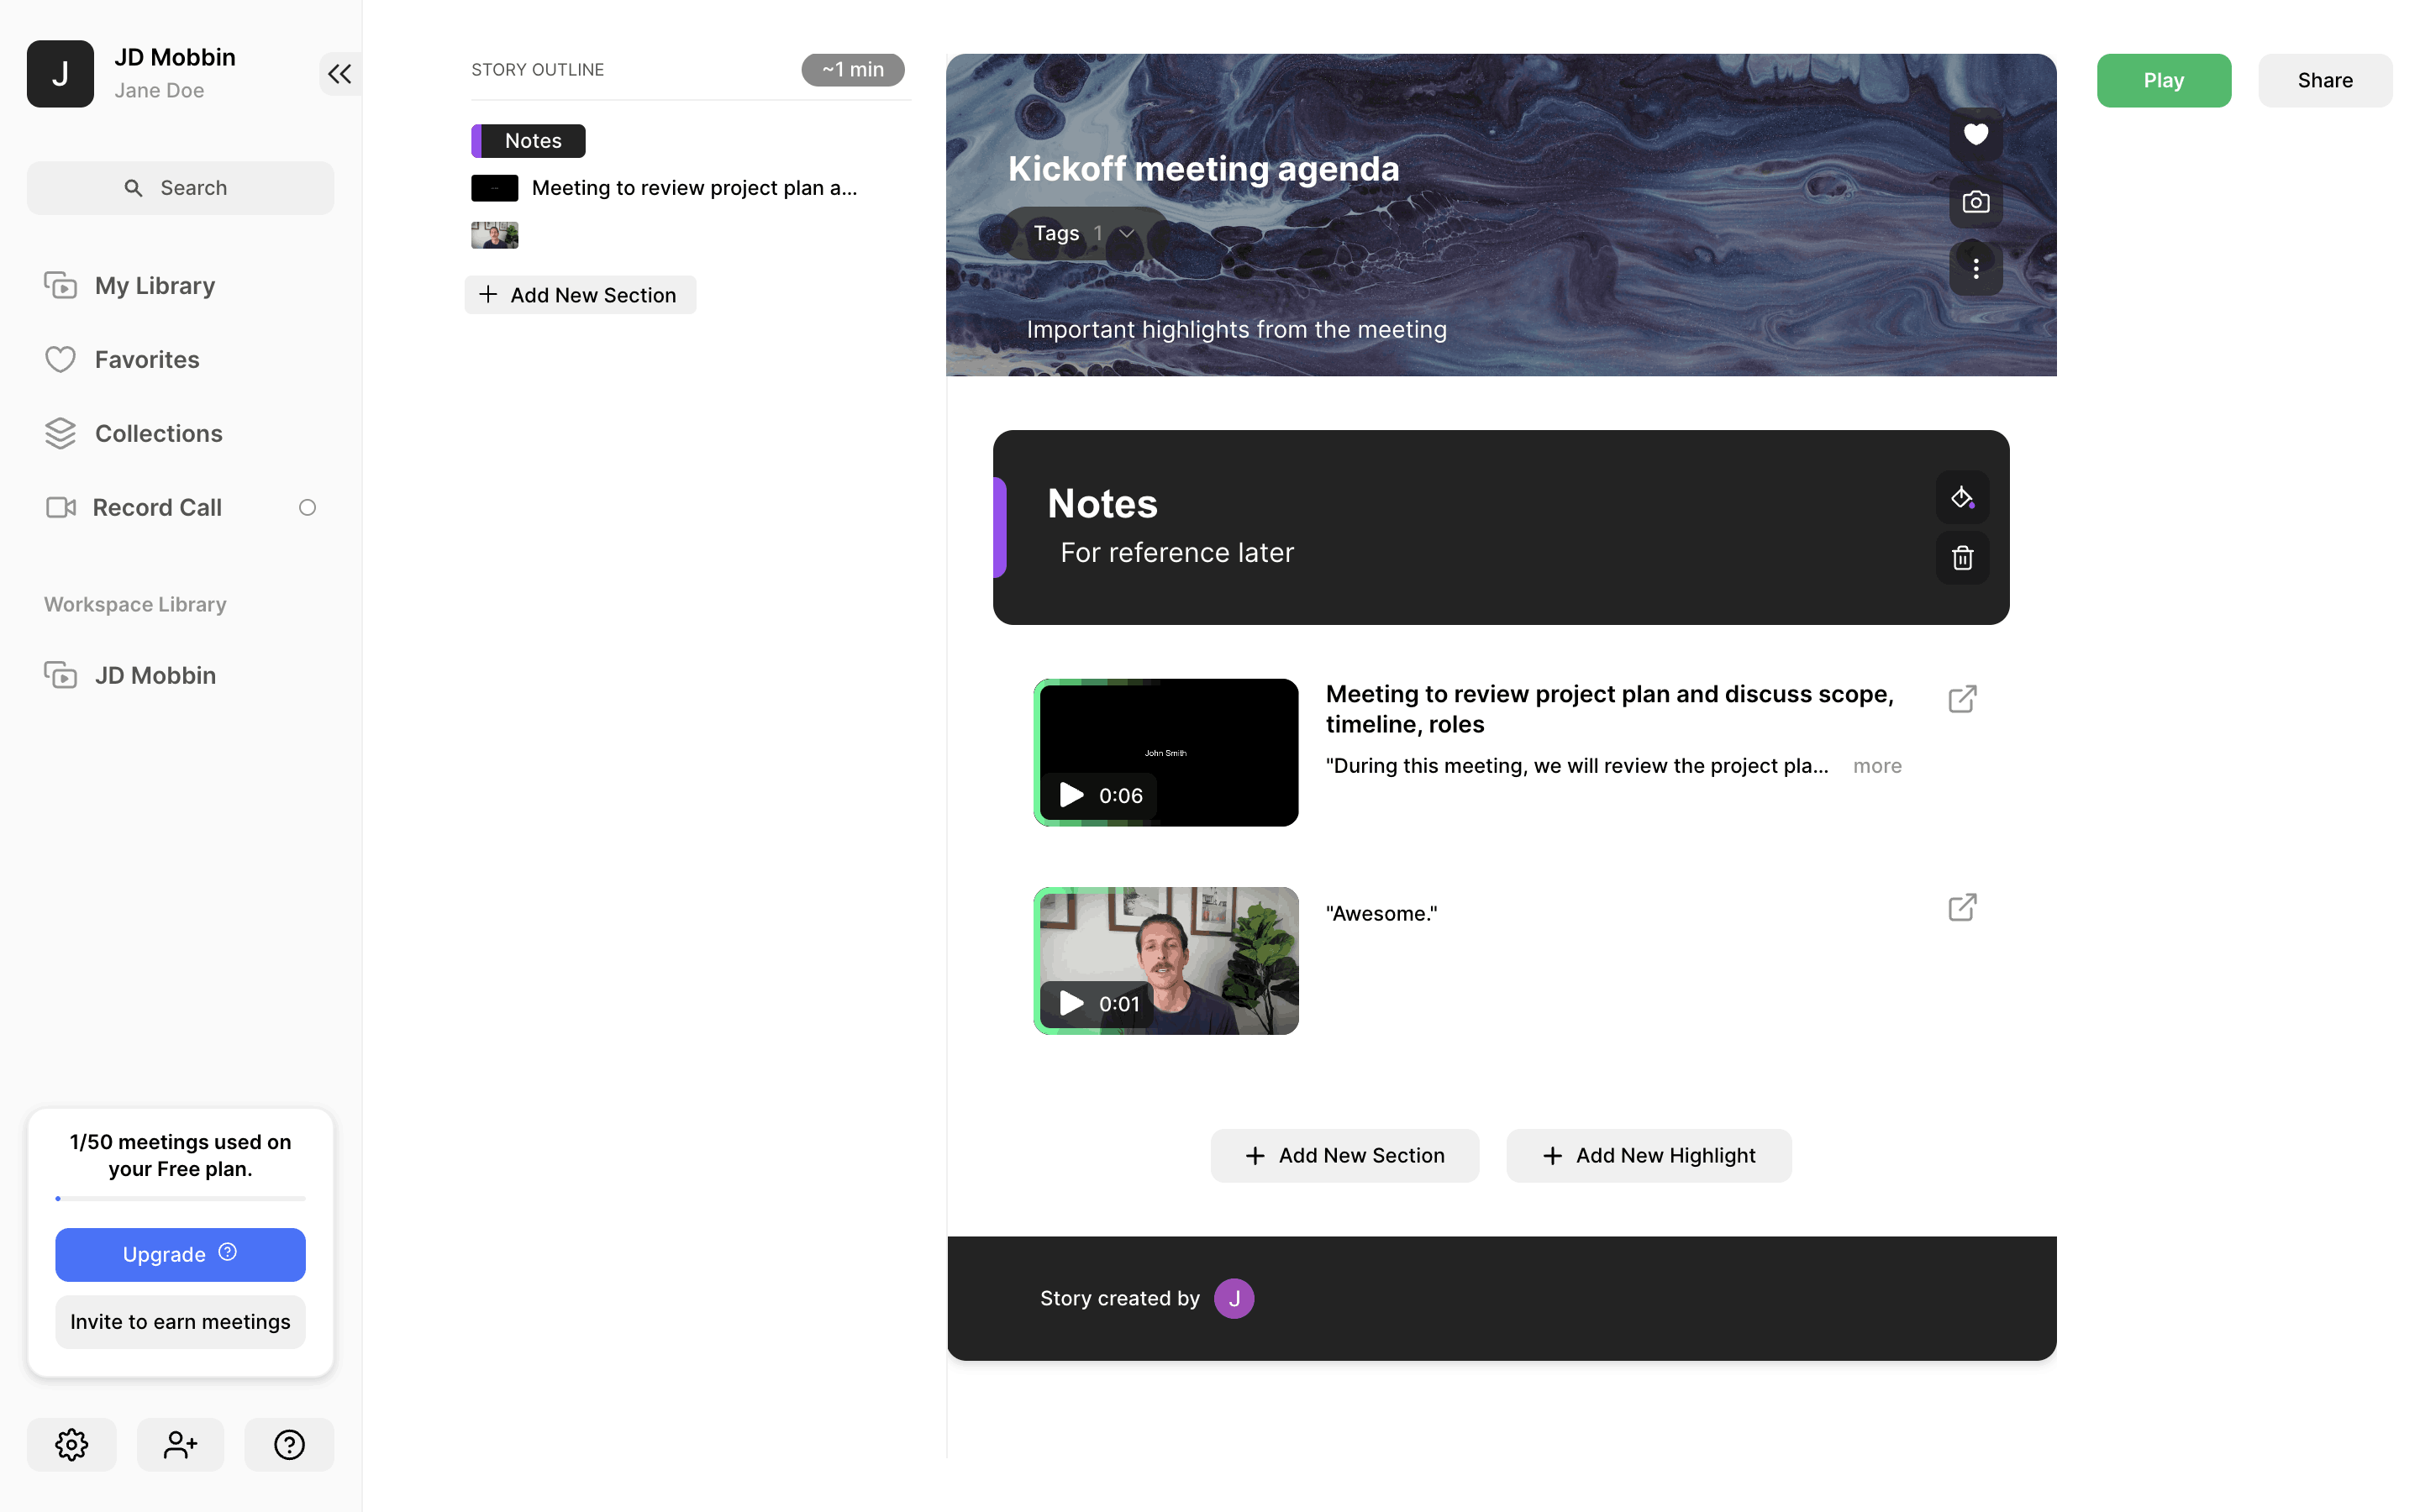
Task: Click the Search field in sidebar
Action: [x=180, y=188]
